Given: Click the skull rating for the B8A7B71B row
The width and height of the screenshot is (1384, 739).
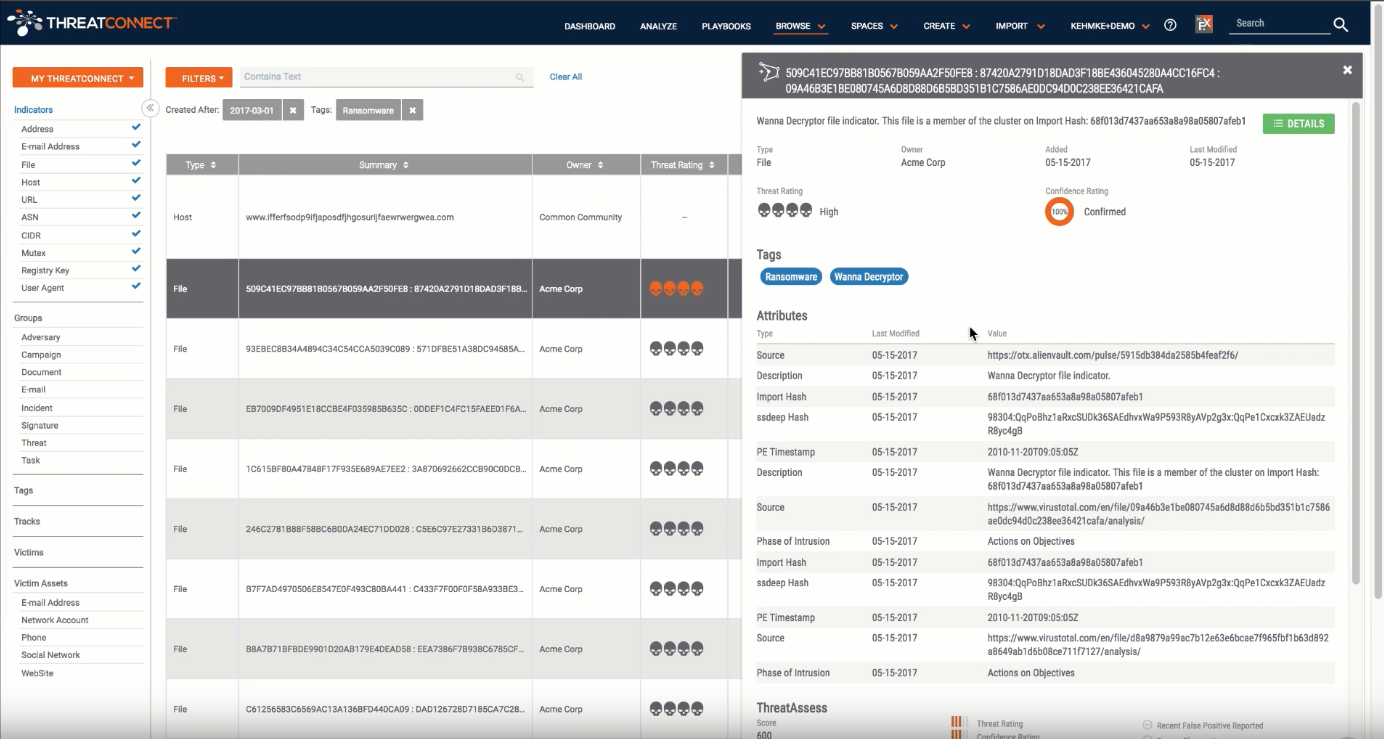Looking at the screenshot, I should click(x=677, y=649).
